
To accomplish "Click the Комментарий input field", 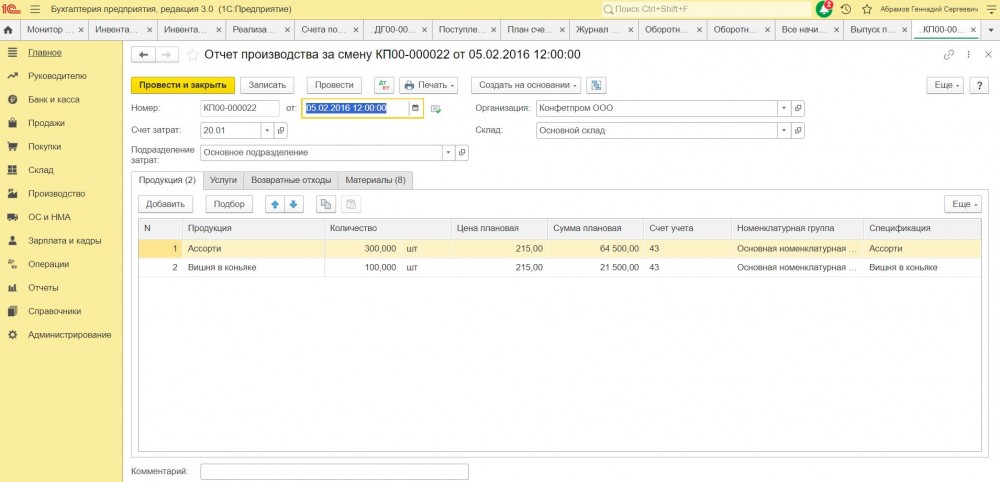I will coord(334,471).
